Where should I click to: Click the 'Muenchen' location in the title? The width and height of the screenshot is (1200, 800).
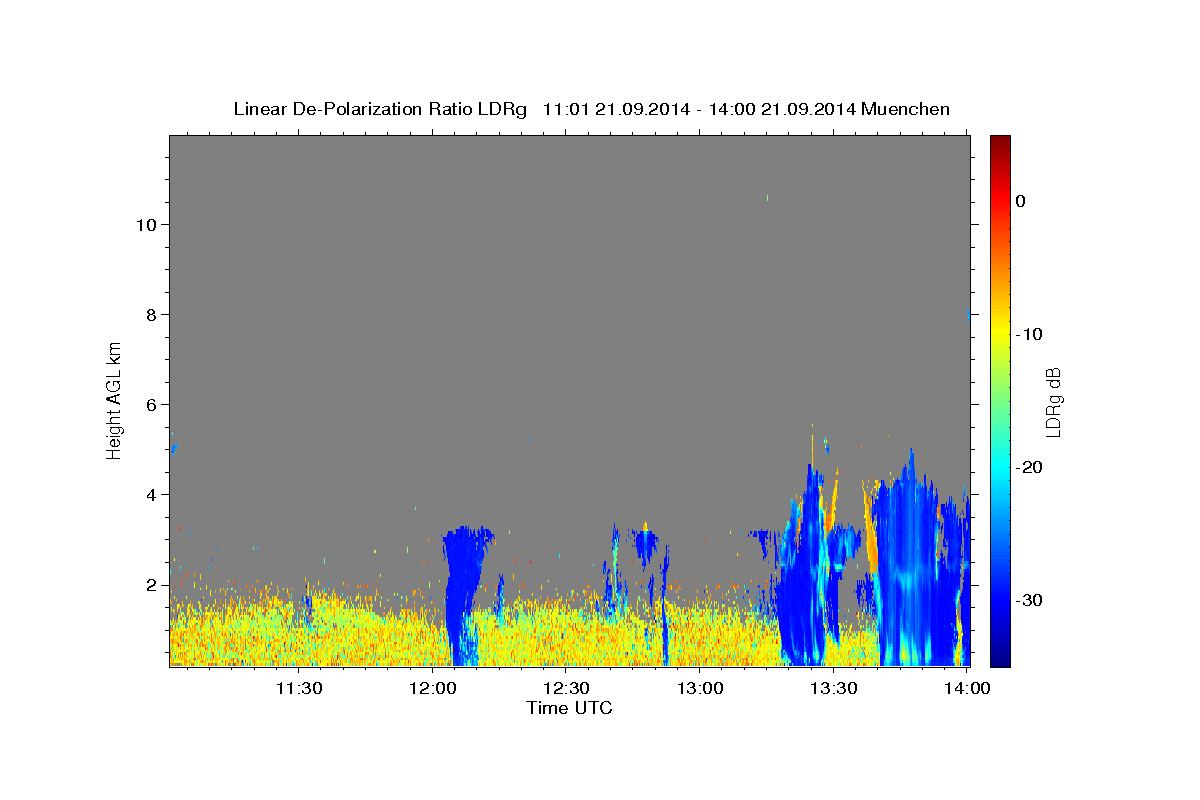pyautogui.click(x=906, y=109)
